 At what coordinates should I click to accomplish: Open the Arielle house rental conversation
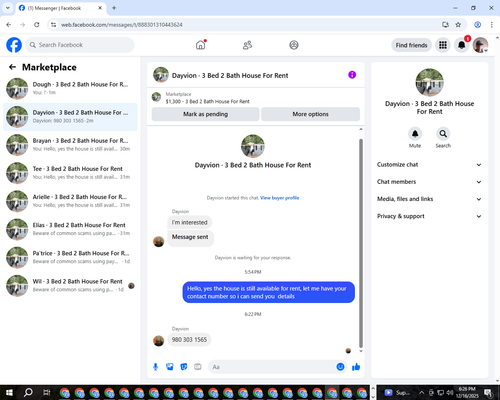click(x=70, y=201)
